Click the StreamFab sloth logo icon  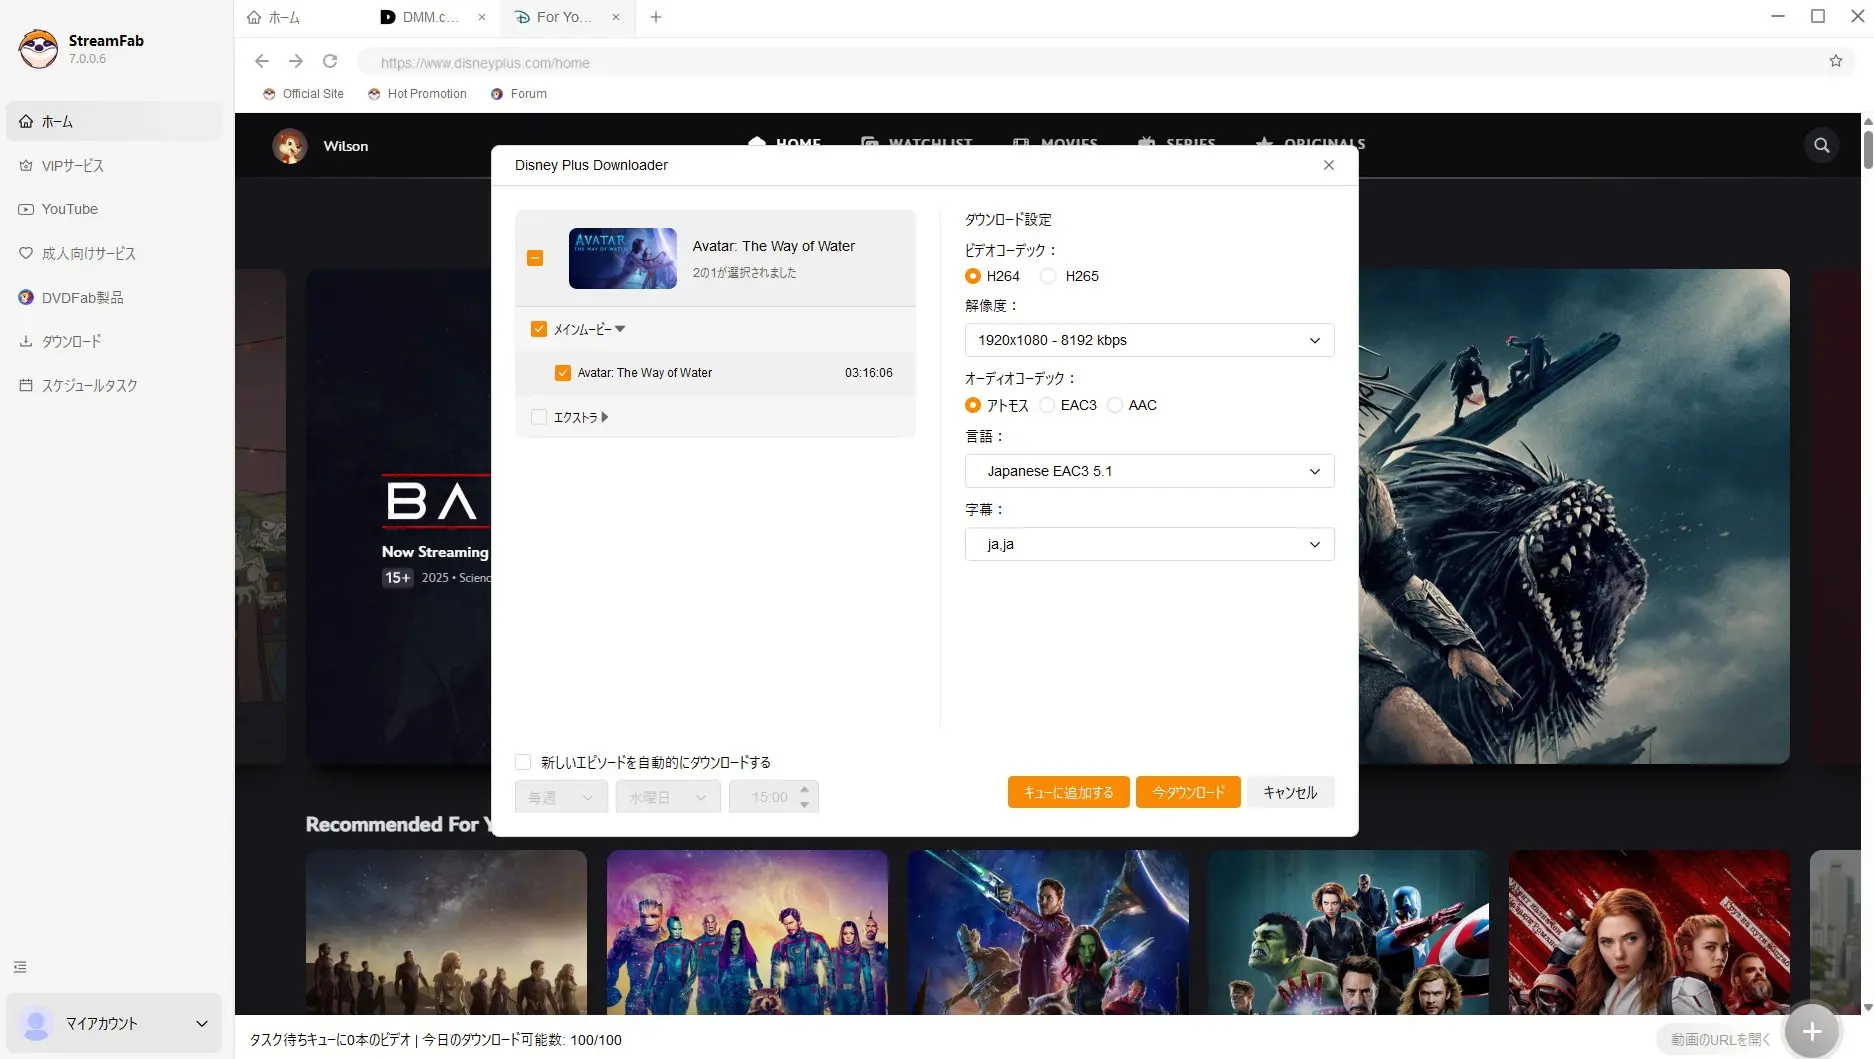[x=39, y=49]
